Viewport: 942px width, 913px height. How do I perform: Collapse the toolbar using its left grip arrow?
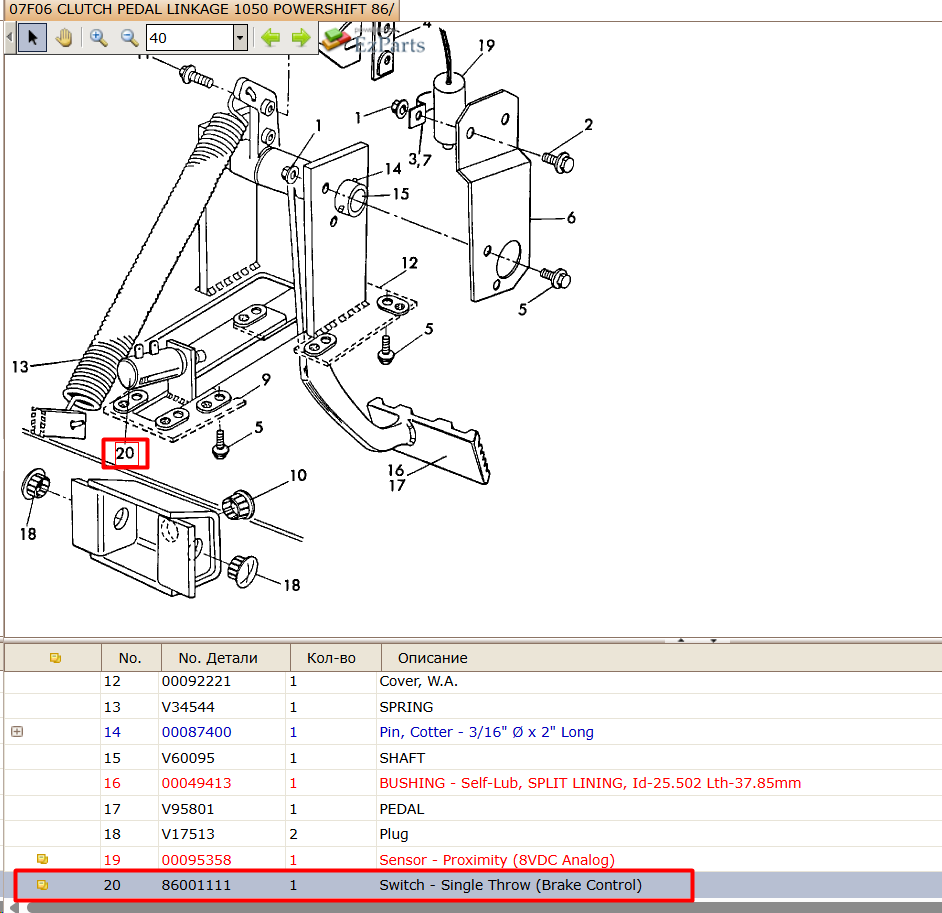9,37
